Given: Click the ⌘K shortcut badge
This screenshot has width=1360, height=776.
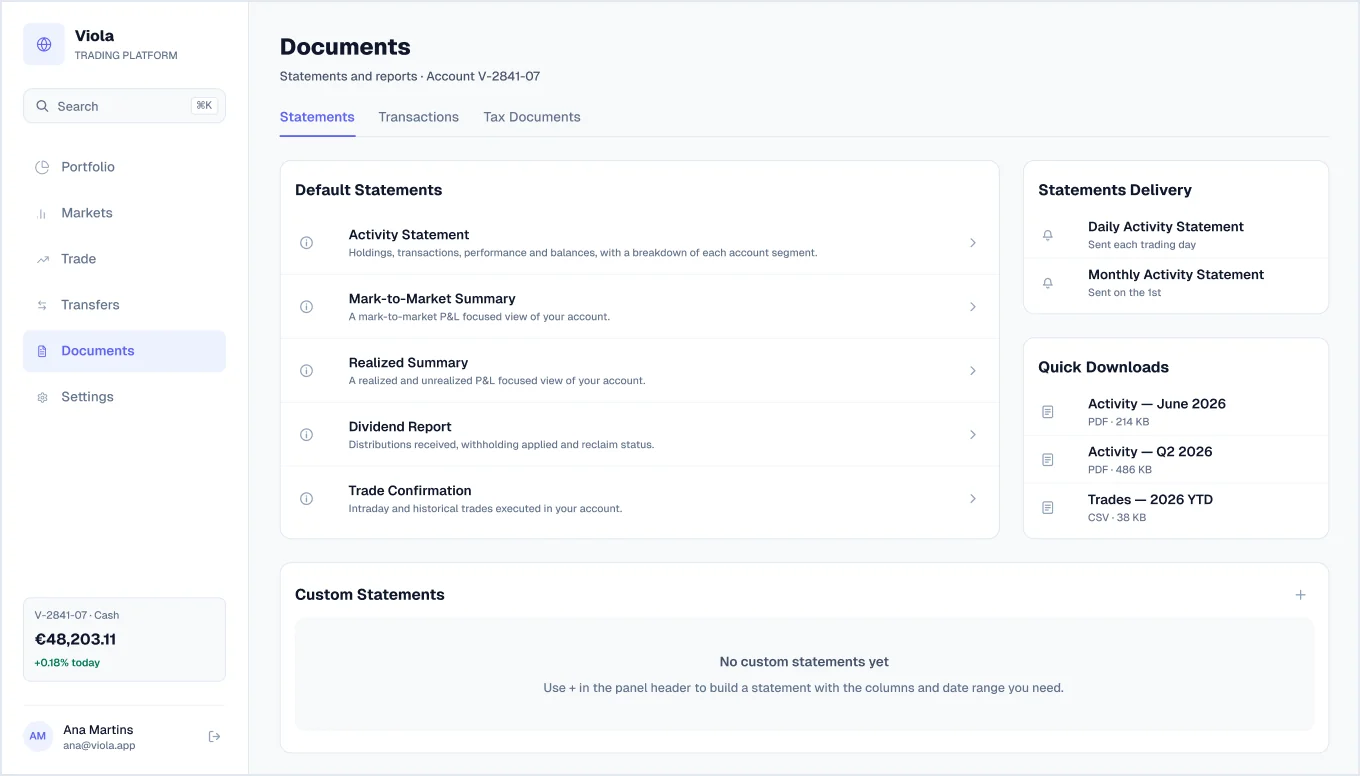Looking at the screenshot, I should (x=204, y=106).
